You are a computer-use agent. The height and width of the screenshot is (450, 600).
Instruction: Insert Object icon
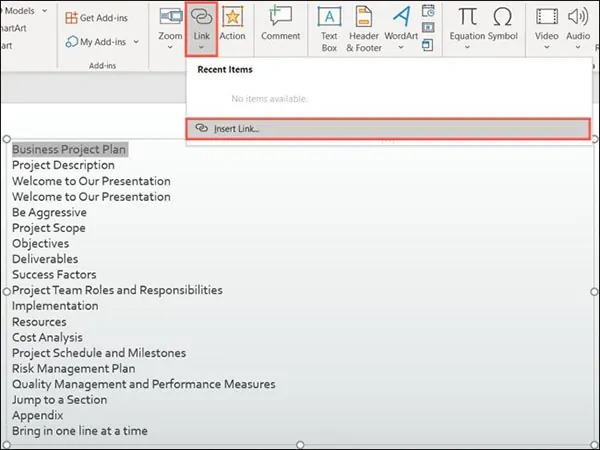click(428, 45)
